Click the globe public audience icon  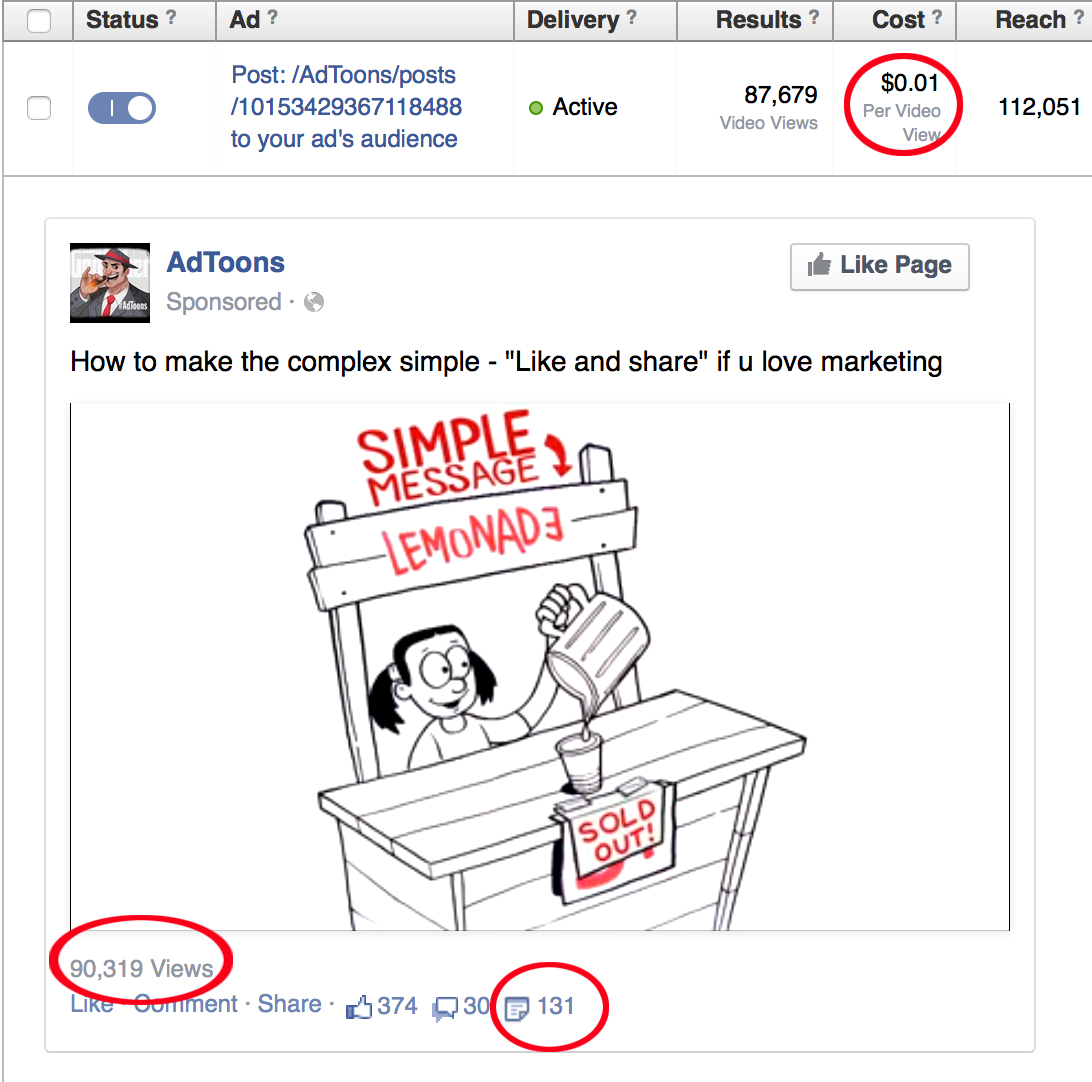click(x=314, y=302)
